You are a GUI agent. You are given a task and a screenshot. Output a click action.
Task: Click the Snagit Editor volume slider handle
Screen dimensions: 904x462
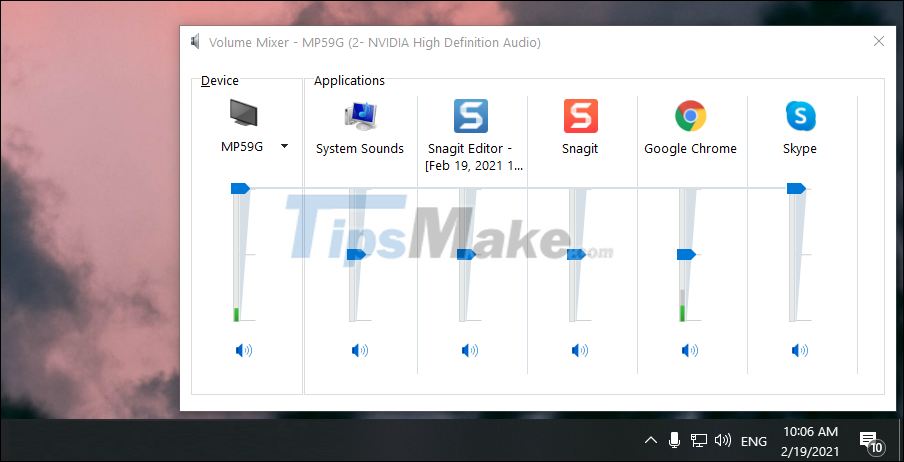click(x=466, y=254)
